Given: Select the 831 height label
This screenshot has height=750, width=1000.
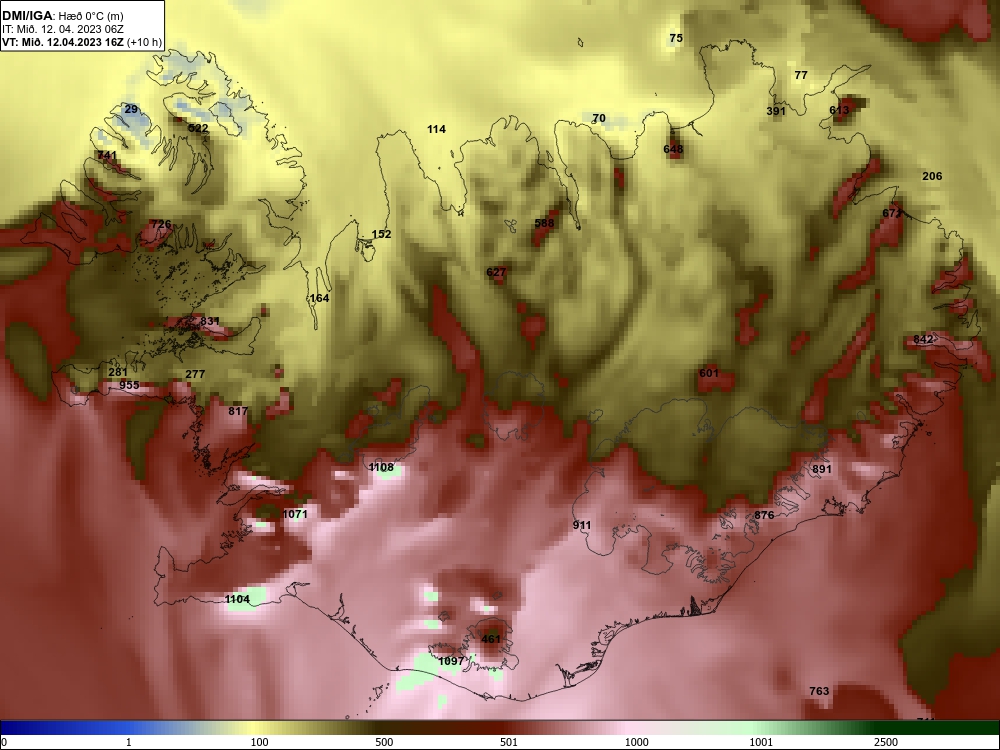Looking at the screenshot, I should point(210,321).
